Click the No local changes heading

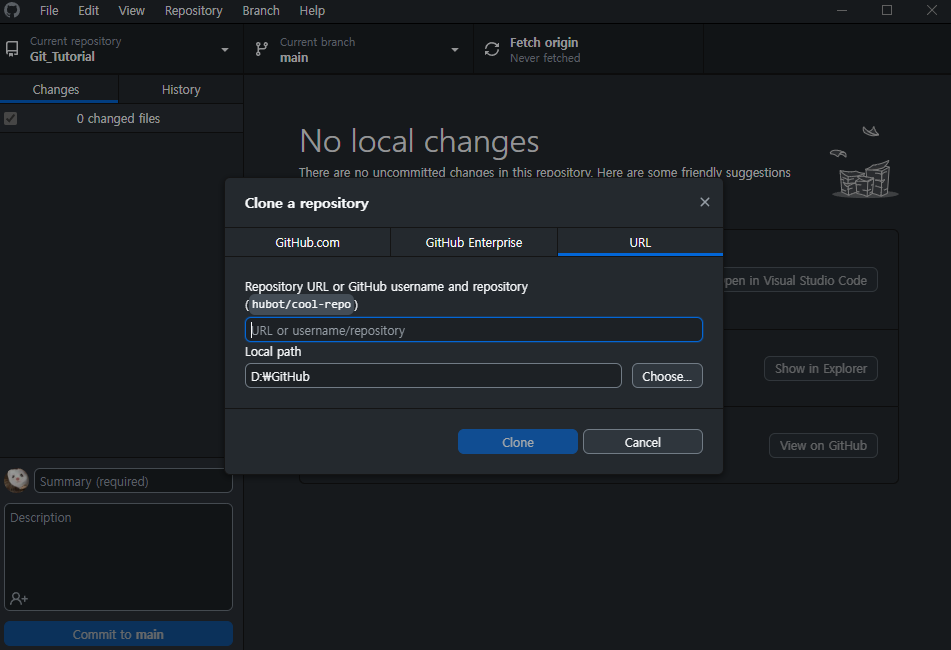(x=419, y=141)
